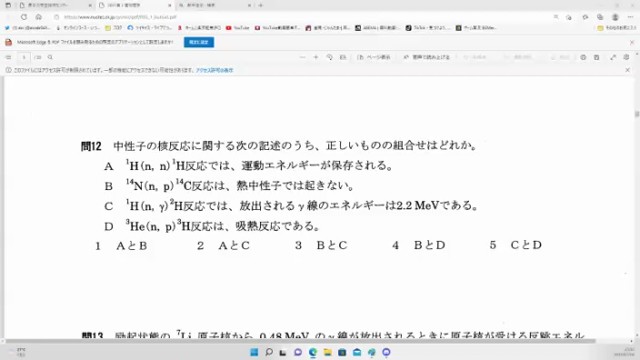Open the tab actions menu icon left of the tabs

pos(8,5)
